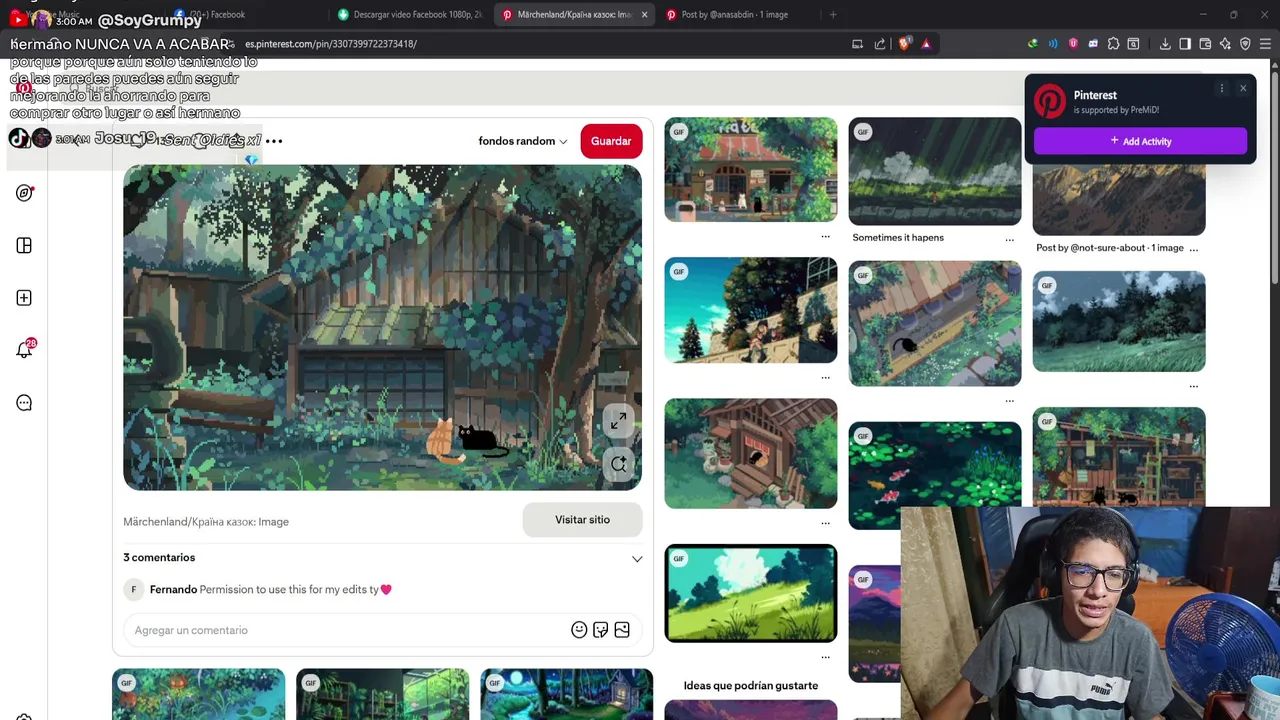Image resolution: width=1280 pixels, height=720 pixels.
Task: Click the add photo icon in comment box
Action: [x=622, y=630]
